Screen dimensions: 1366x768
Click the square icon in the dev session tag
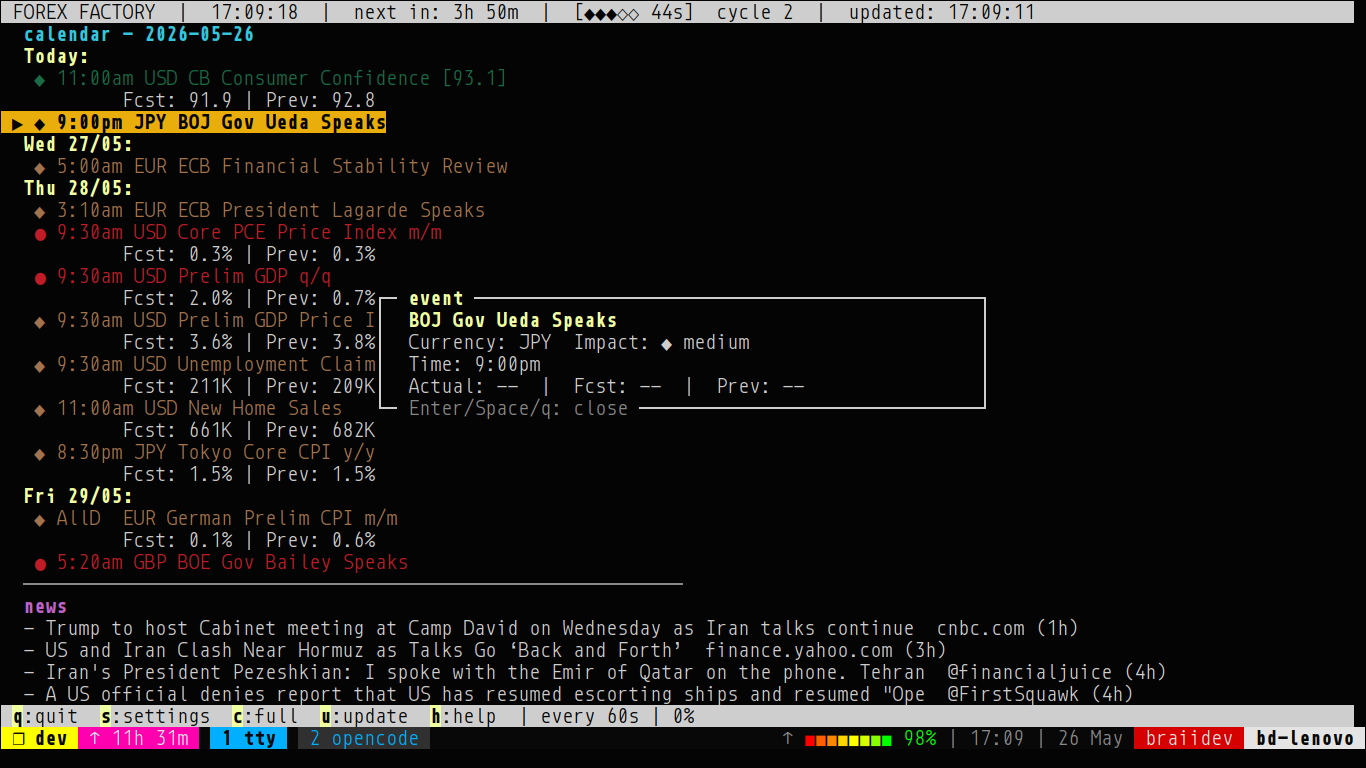(17, 738)
